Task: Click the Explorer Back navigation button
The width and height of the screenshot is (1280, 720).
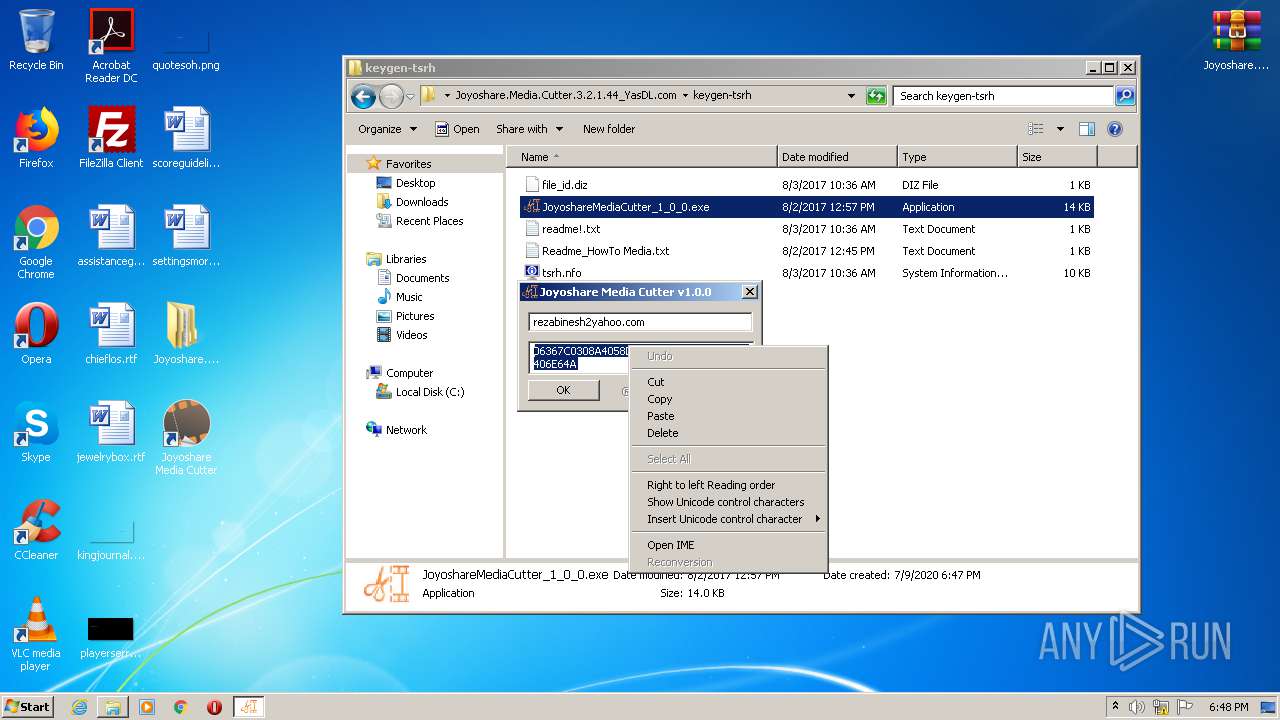Action: 363,96
